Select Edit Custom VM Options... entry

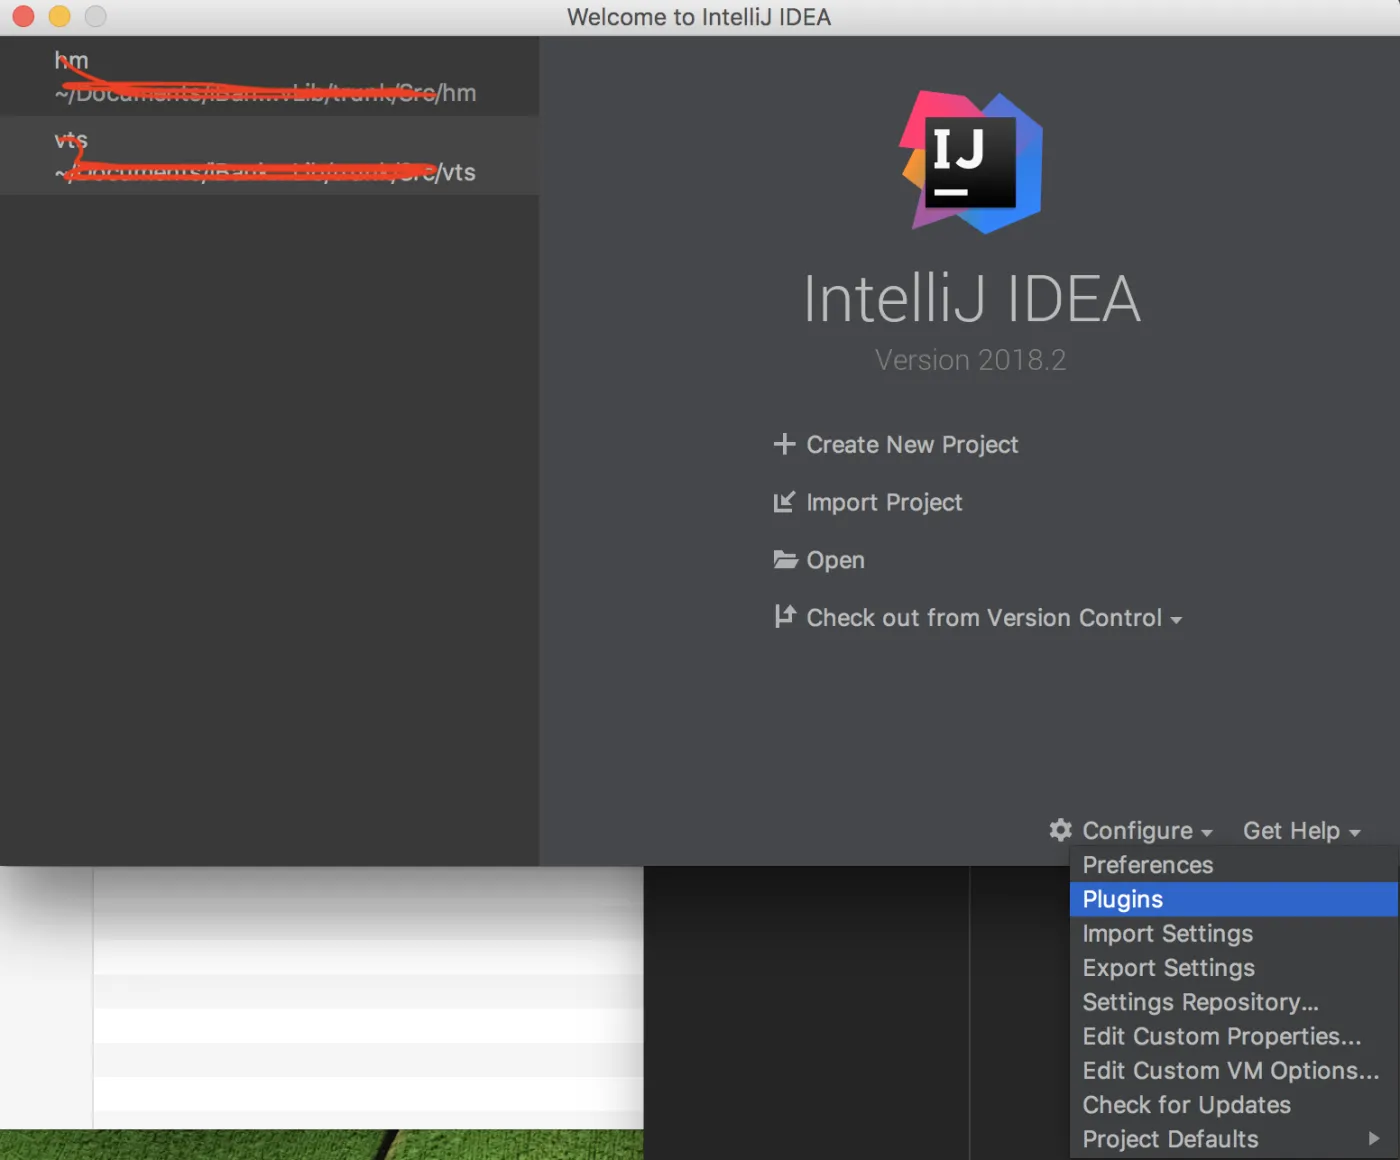[x=1234, y=1070]
